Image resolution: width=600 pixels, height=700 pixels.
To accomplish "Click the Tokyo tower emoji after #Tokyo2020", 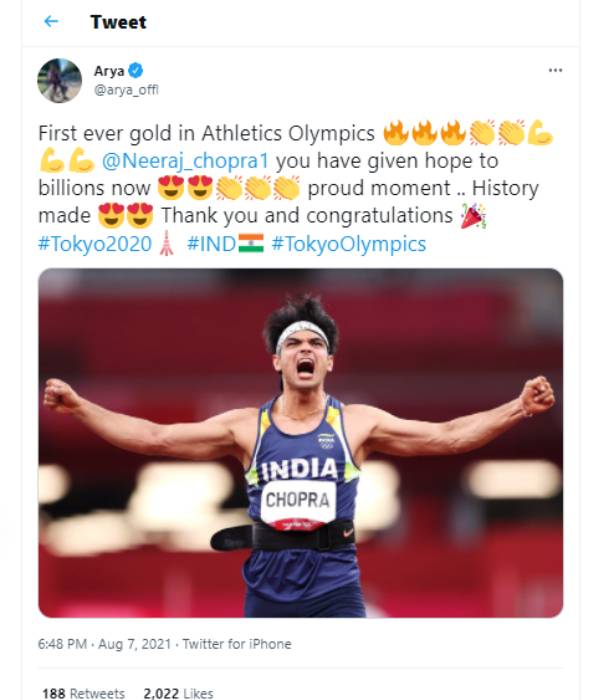I will [x=167, y=243].
